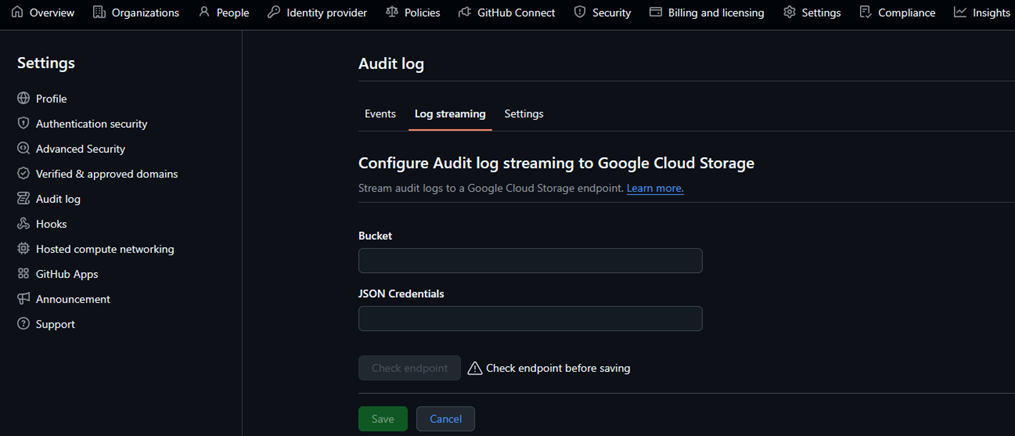This screenshot has height=436, width=1015.
Task: Open Audit log in the sidebar
Action: [58, 199]
